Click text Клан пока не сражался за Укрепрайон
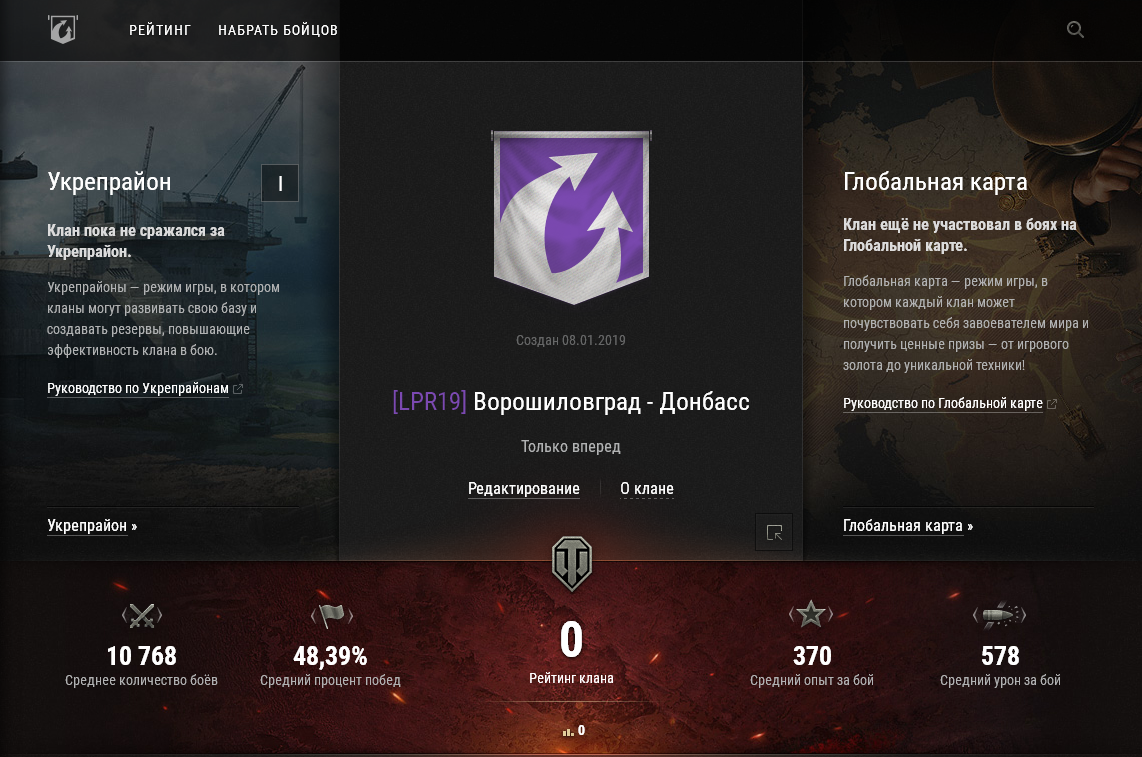1142x757 pixels. (135, 241)
